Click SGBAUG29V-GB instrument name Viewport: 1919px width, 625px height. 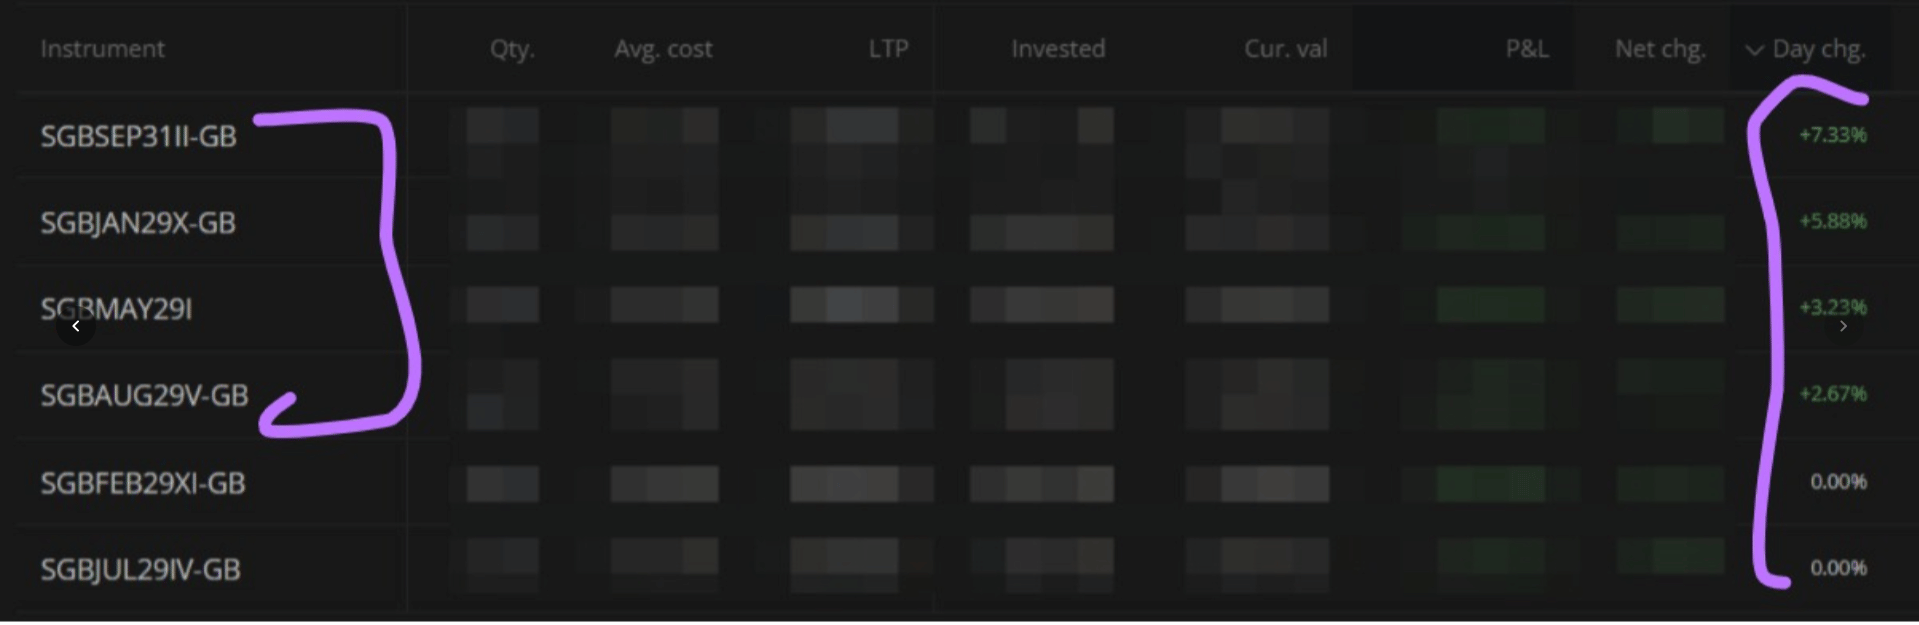(x=144, y=396)
